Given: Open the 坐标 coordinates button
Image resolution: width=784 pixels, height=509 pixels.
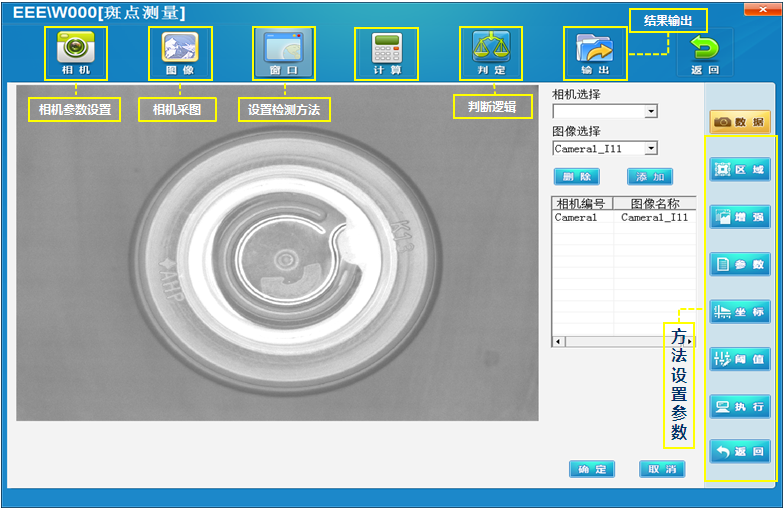Looking at the screenshot, I should [740, 312].
